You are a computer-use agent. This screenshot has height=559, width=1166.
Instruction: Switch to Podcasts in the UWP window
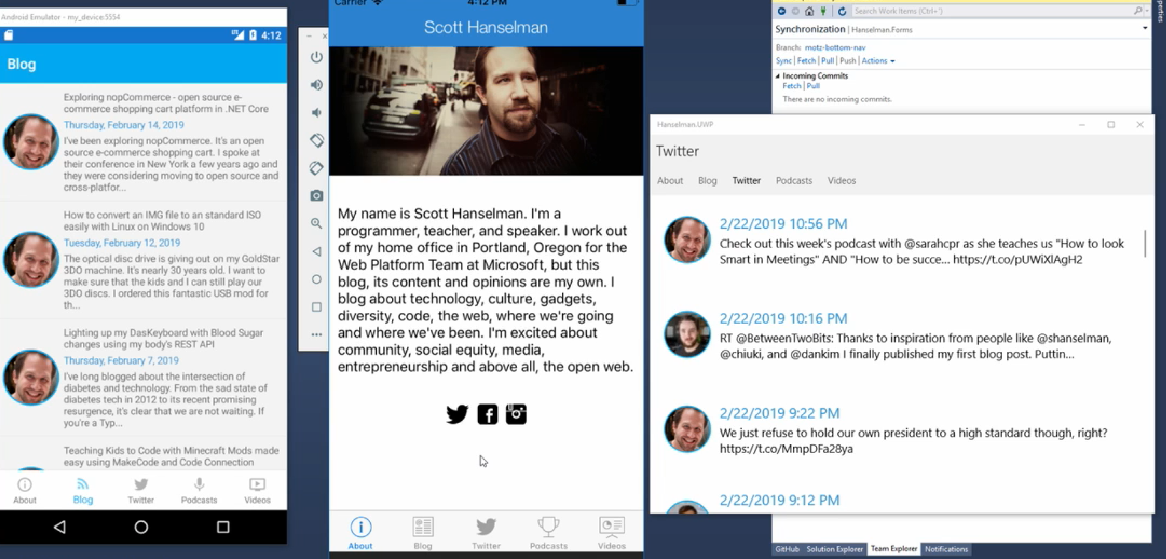794,181
